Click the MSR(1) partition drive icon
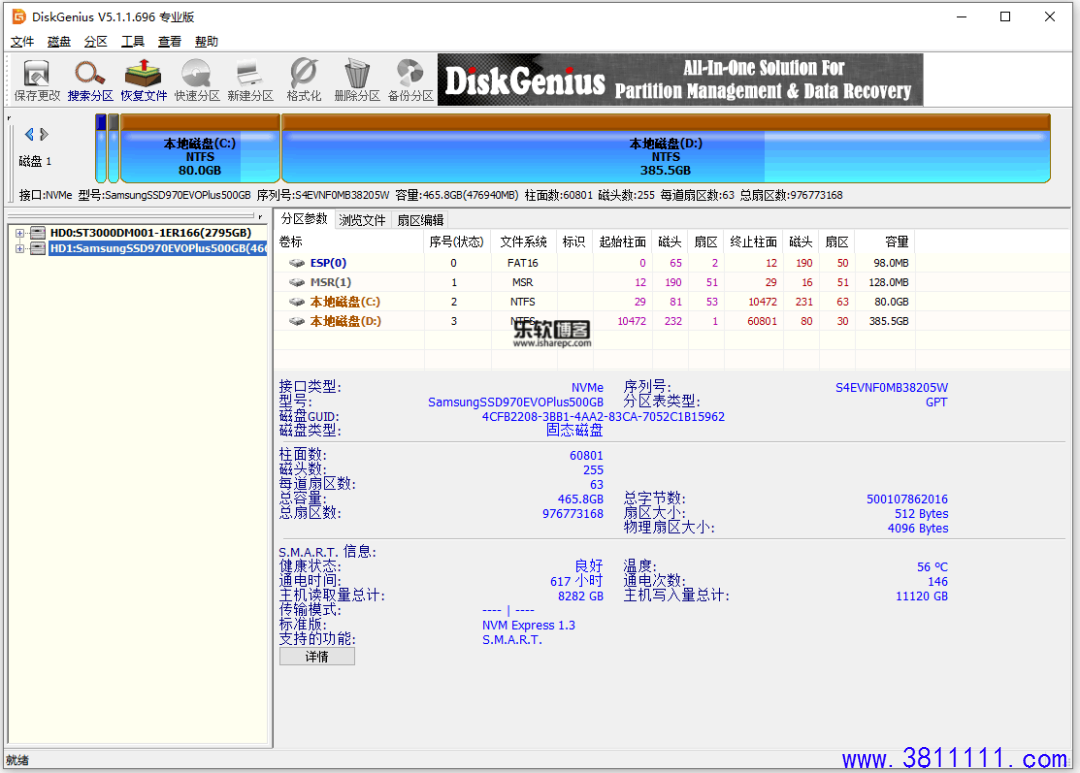This screenshot has width=1080, height=773. [x=297, y=282]
